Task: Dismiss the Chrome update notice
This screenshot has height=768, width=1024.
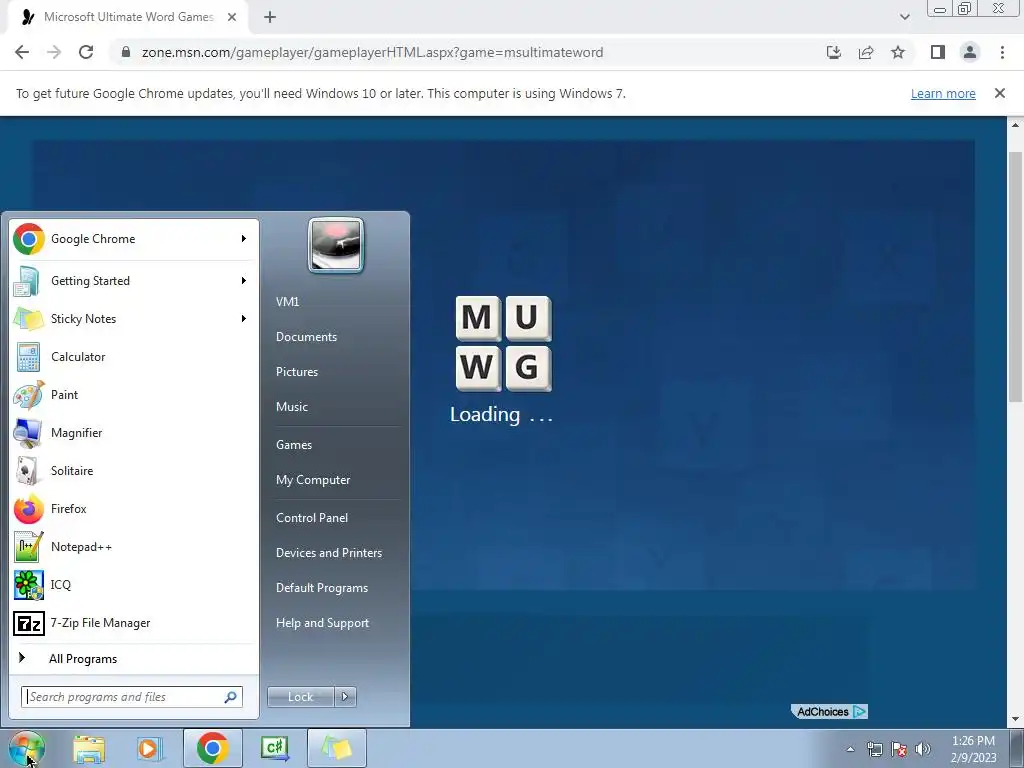Action: (x=1000, y=93)
